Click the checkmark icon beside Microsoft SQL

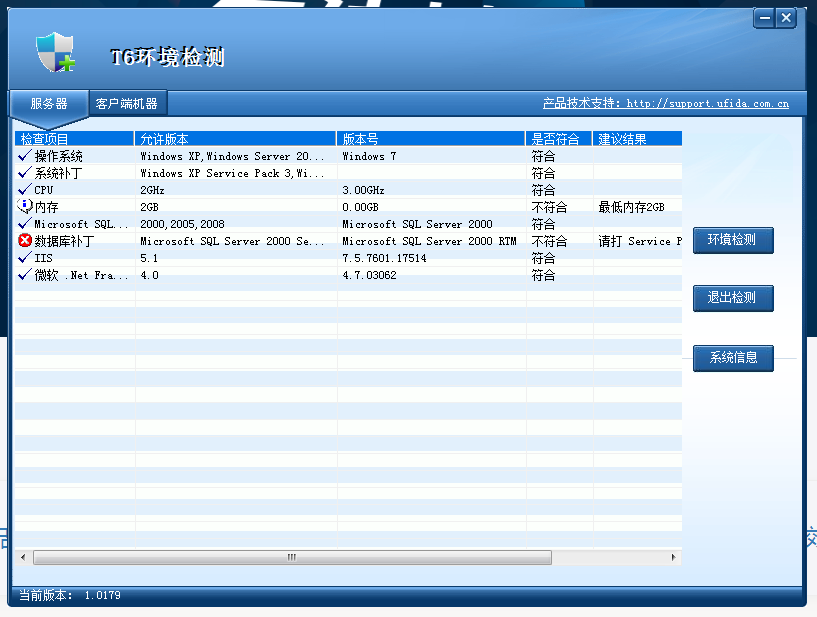point(24,224)
